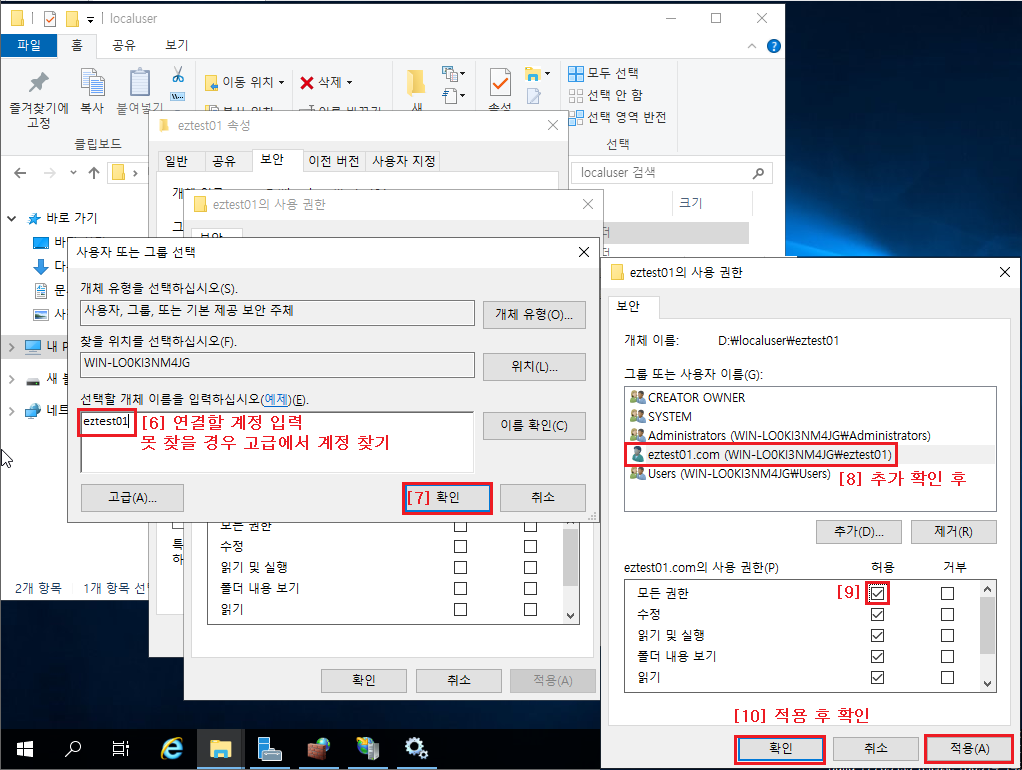Click the Invert selection icon
This screenshot has height=770, width=1022.
[x=576, y=117]
